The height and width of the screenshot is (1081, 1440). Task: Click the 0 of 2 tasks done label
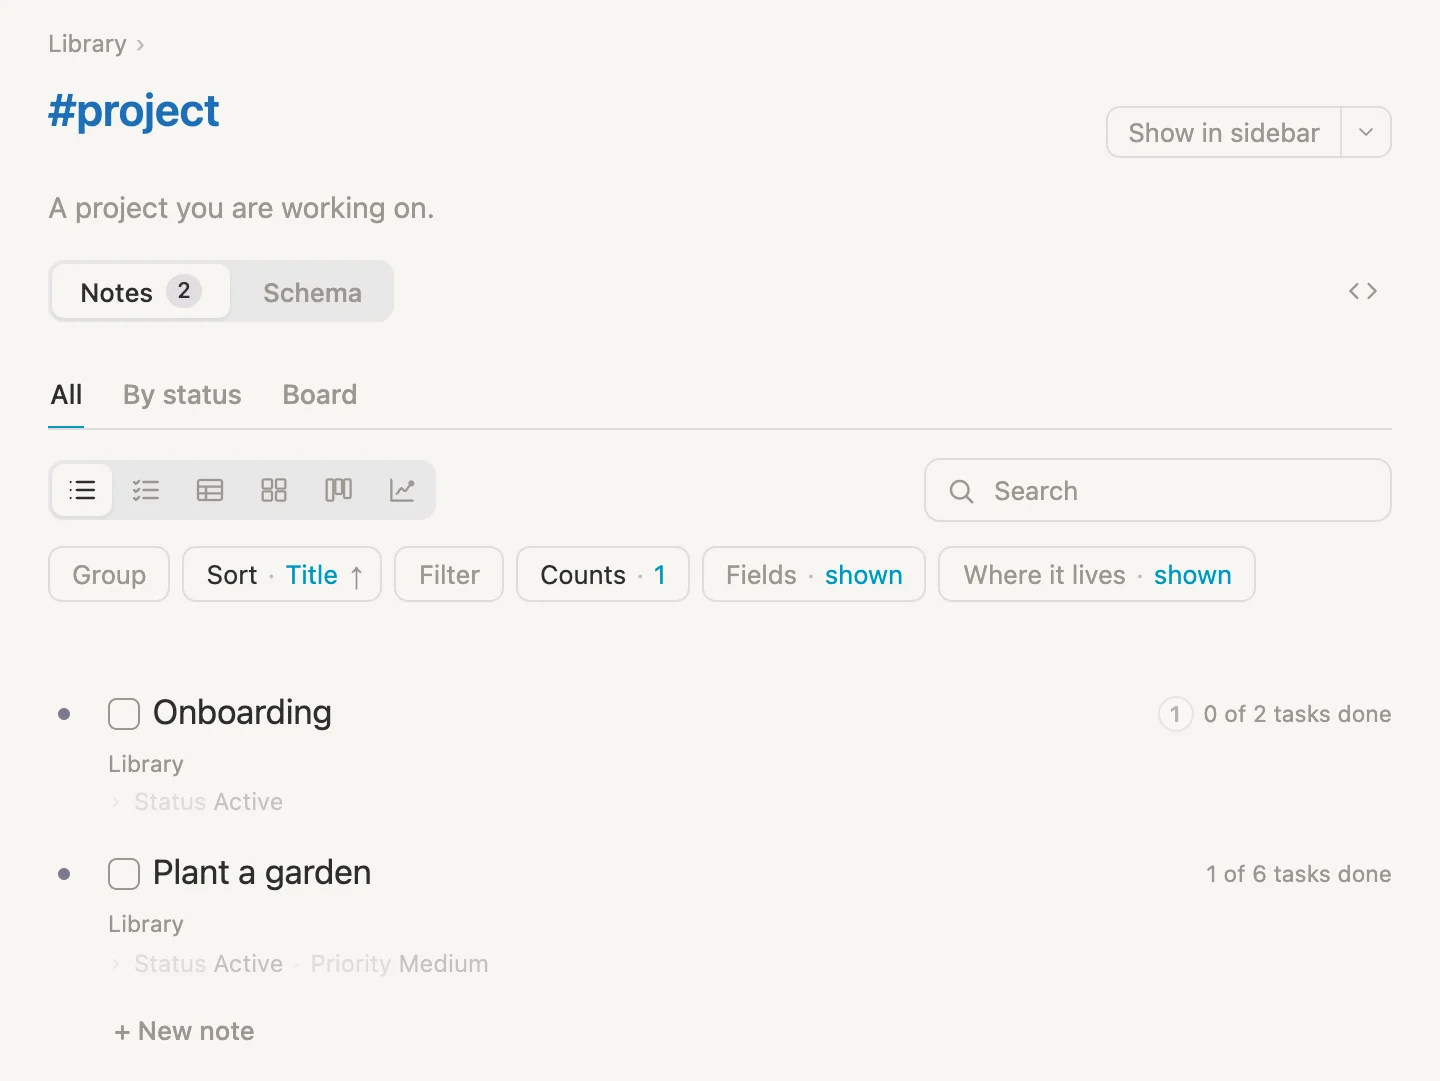(x=1297, y=714)
